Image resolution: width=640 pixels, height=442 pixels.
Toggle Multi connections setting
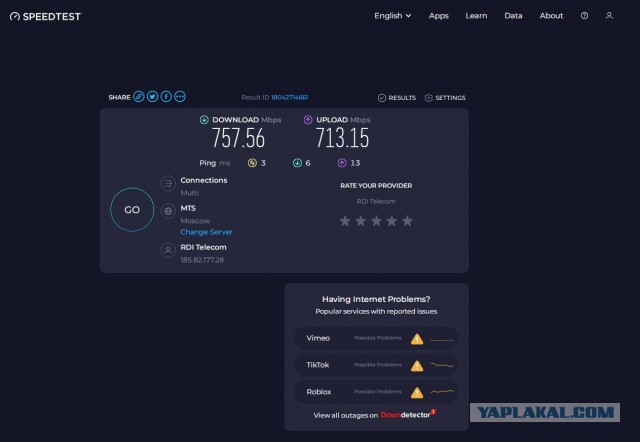tap(189, 193)
